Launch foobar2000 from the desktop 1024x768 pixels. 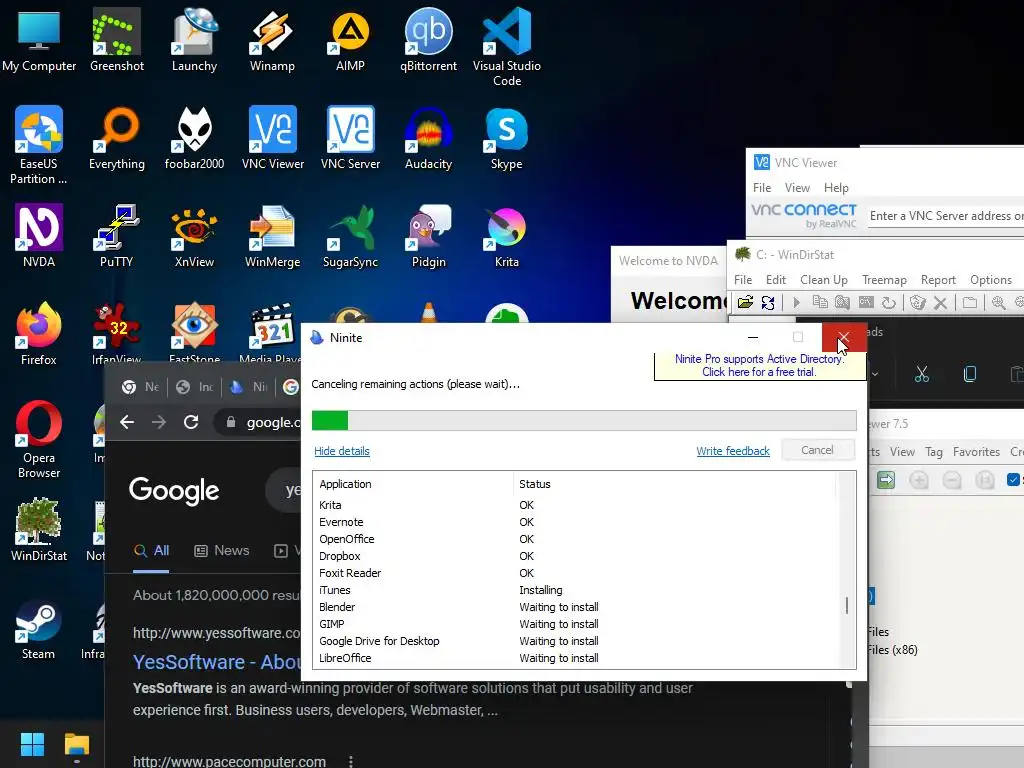pos(194,138)
